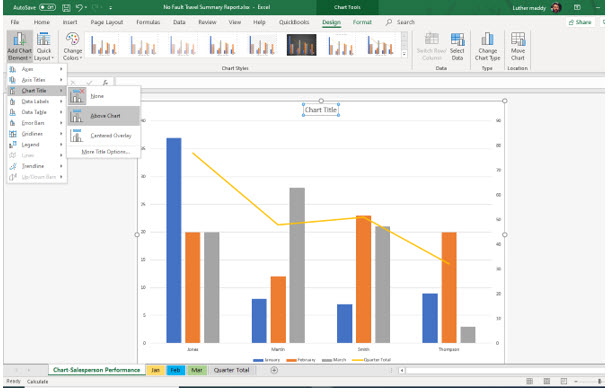Select the Jan sheet tab
Screen dimensions: 608x392
[155, 370]
